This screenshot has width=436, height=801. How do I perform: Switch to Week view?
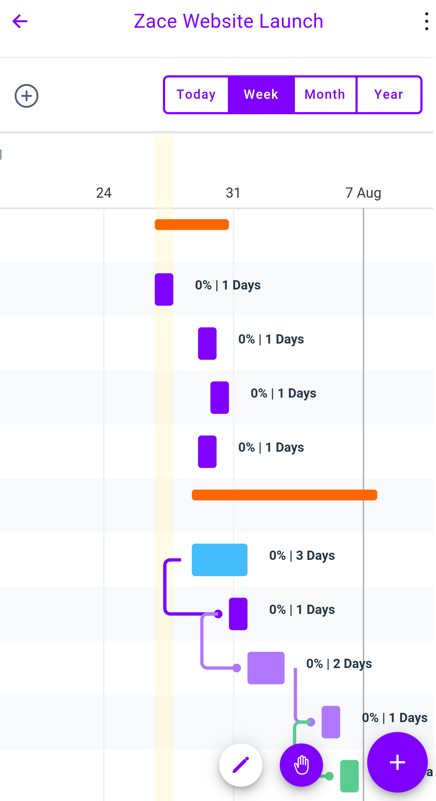(x=261, y=95)
